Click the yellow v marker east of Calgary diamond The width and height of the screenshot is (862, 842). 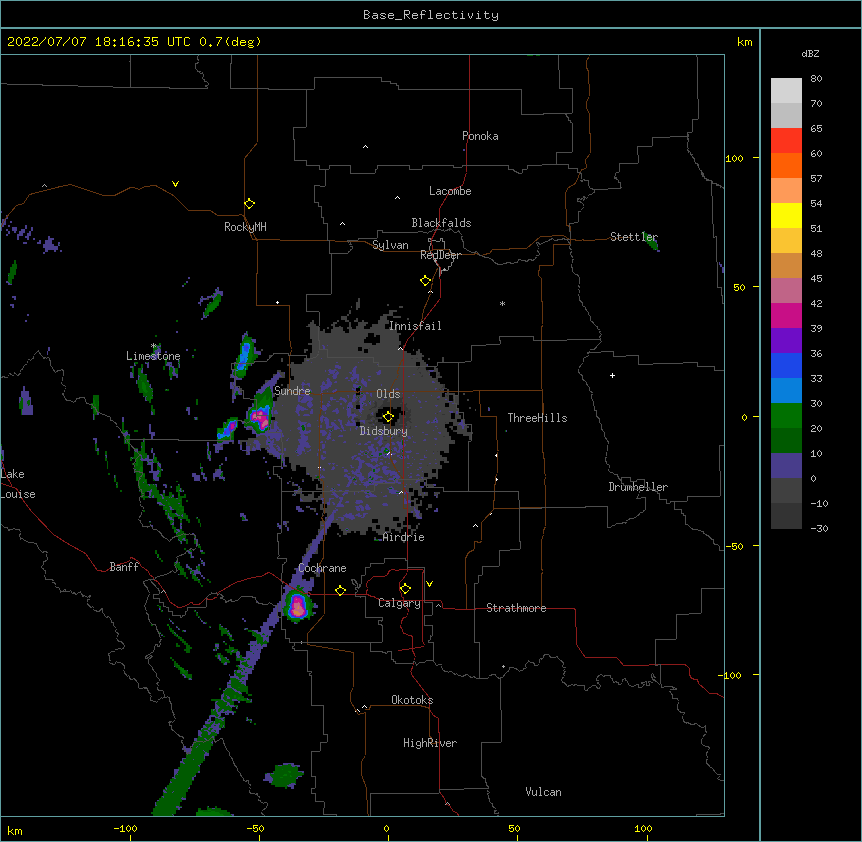tap(429, 584)
